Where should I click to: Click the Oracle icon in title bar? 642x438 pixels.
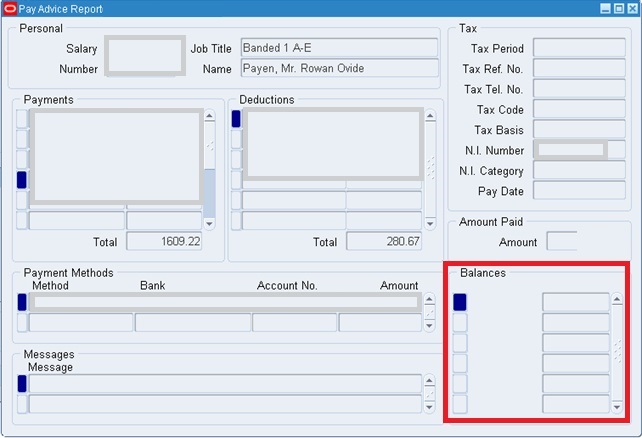(x=10, y=9)
